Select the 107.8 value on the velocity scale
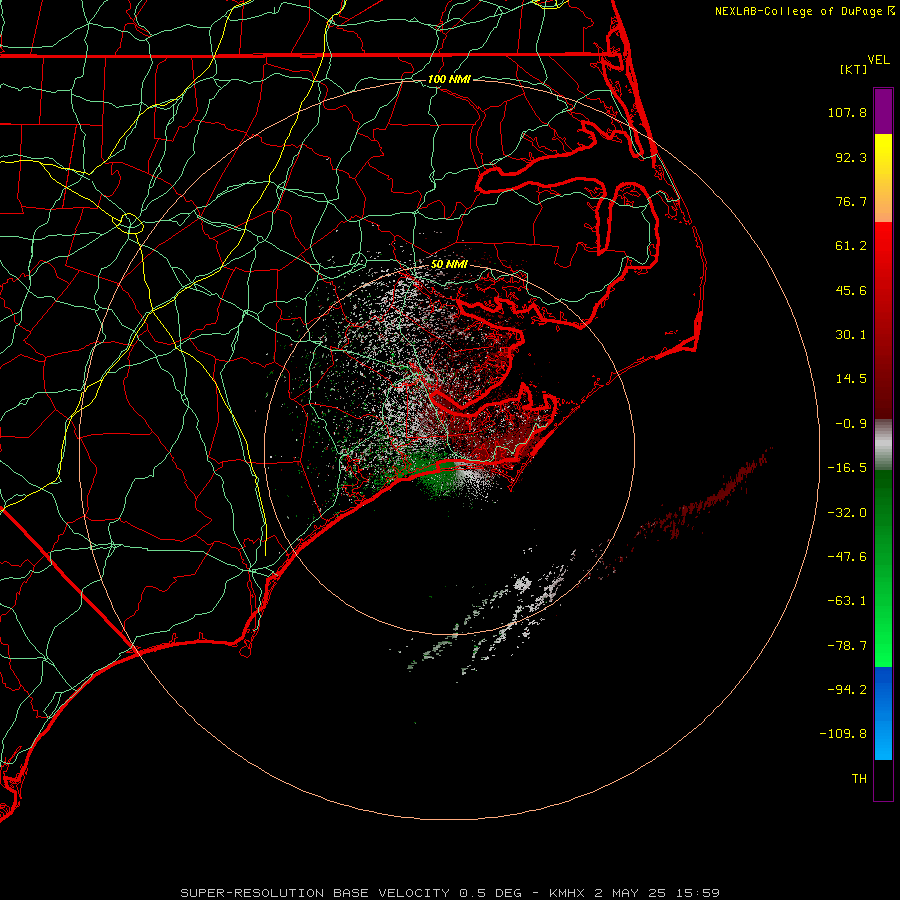 [847, 112]
